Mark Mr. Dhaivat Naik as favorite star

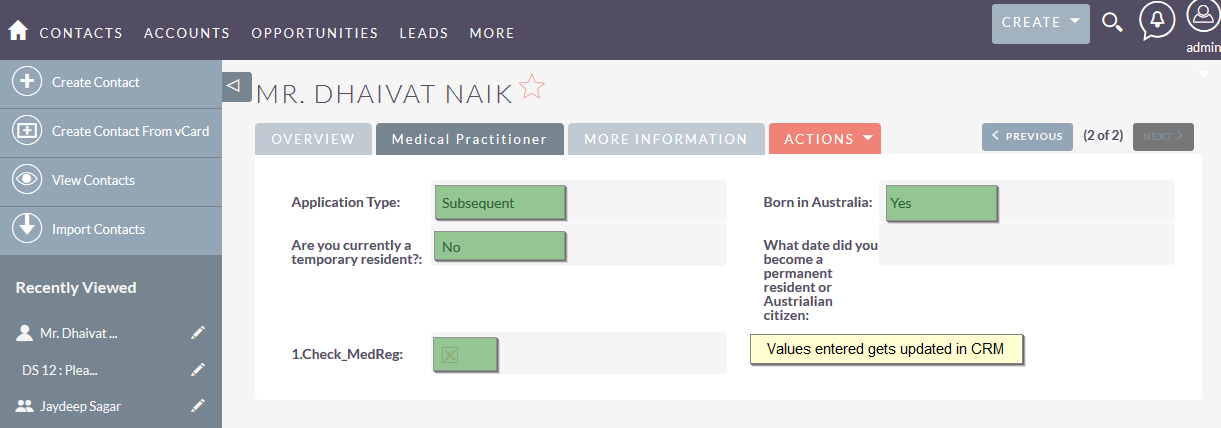click(532, 87)
